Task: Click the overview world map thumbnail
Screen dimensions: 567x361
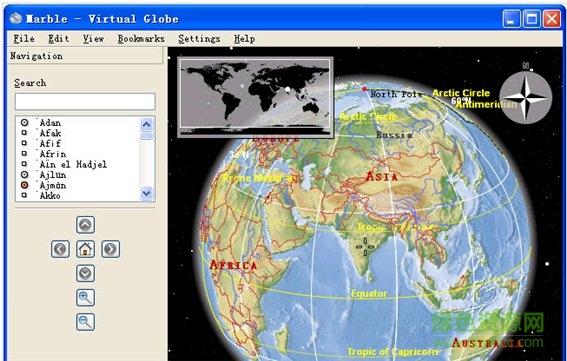Action: coord(255,97)
